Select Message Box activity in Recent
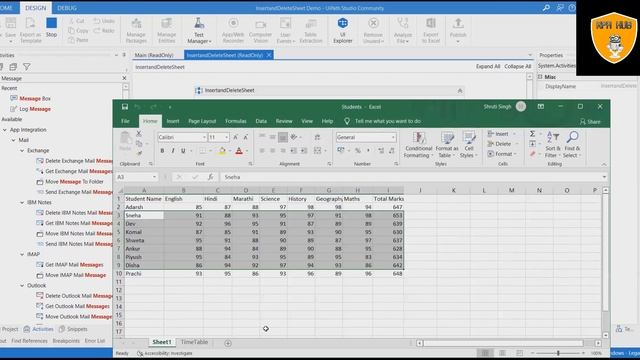 coord(35,98)
